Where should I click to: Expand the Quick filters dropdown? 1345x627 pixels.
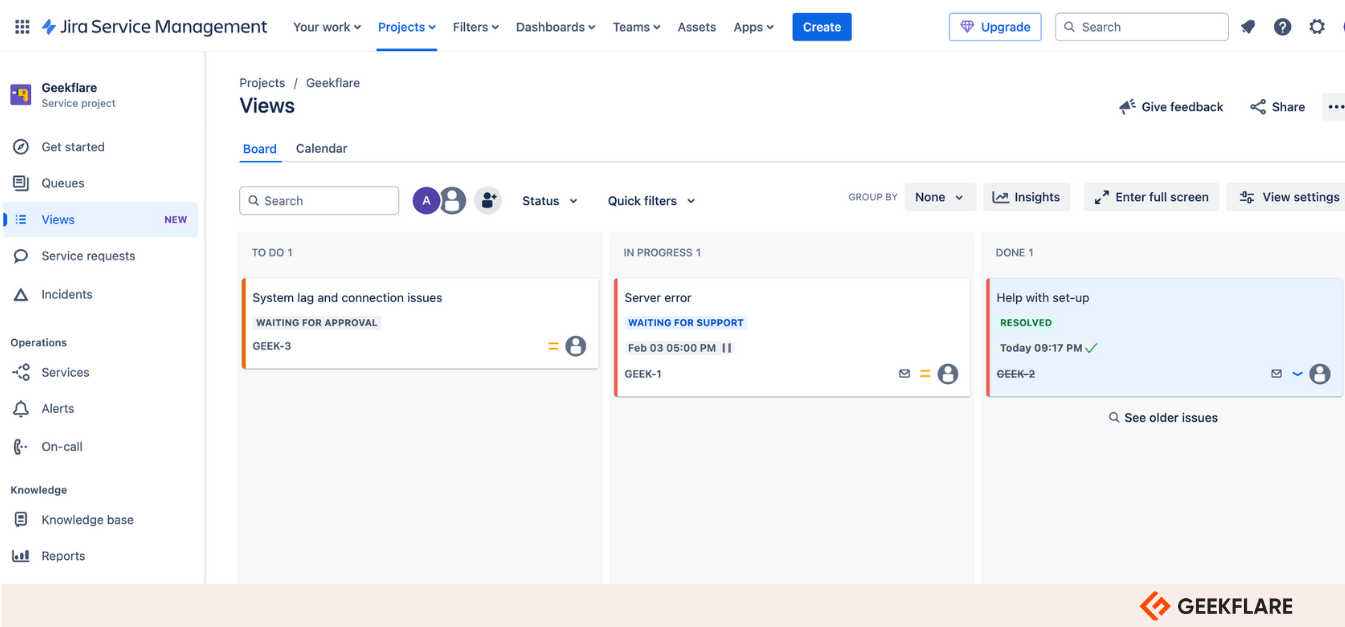click(651, 201)
